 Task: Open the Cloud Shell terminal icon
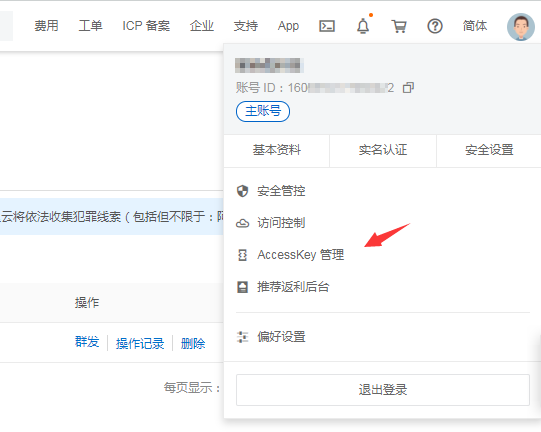[x=327, y=26]
